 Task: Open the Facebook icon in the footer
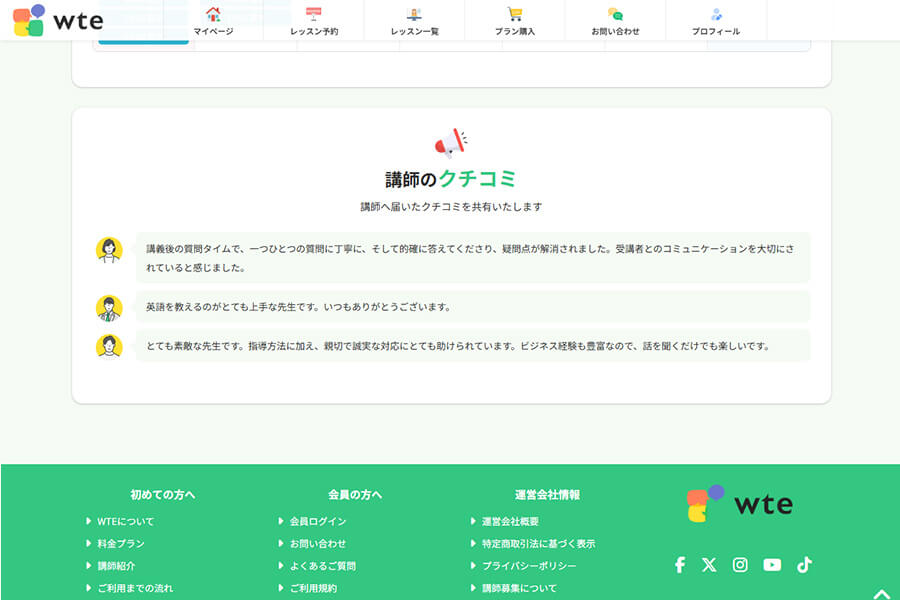pyautogui.click(x=679, y=565)
